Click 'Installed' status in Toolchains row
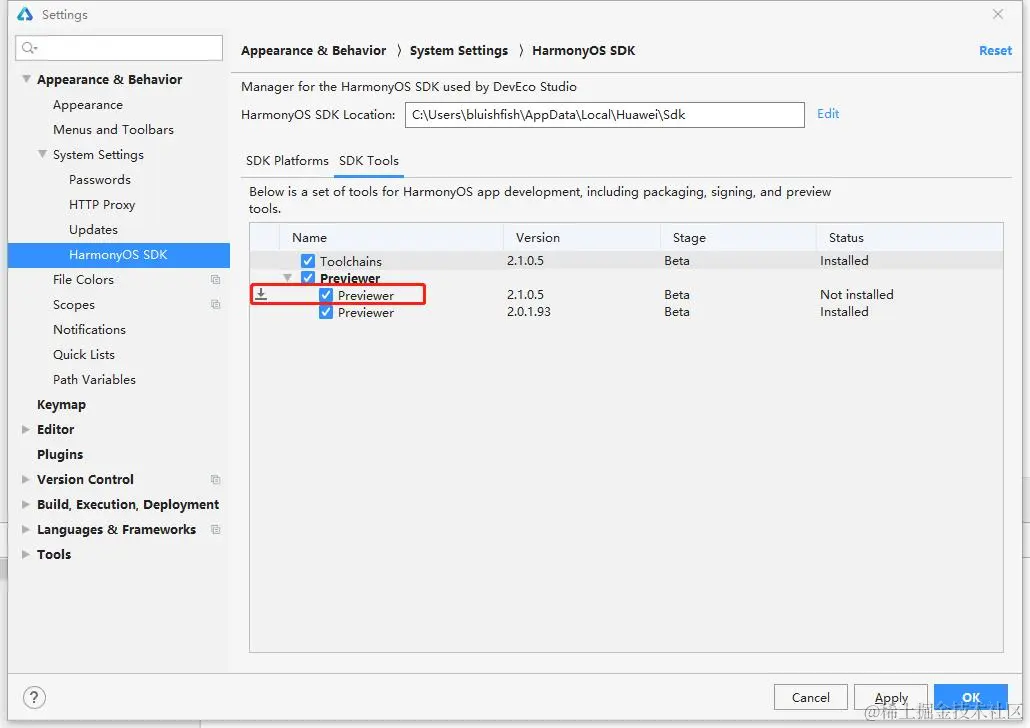 (844, 260)
